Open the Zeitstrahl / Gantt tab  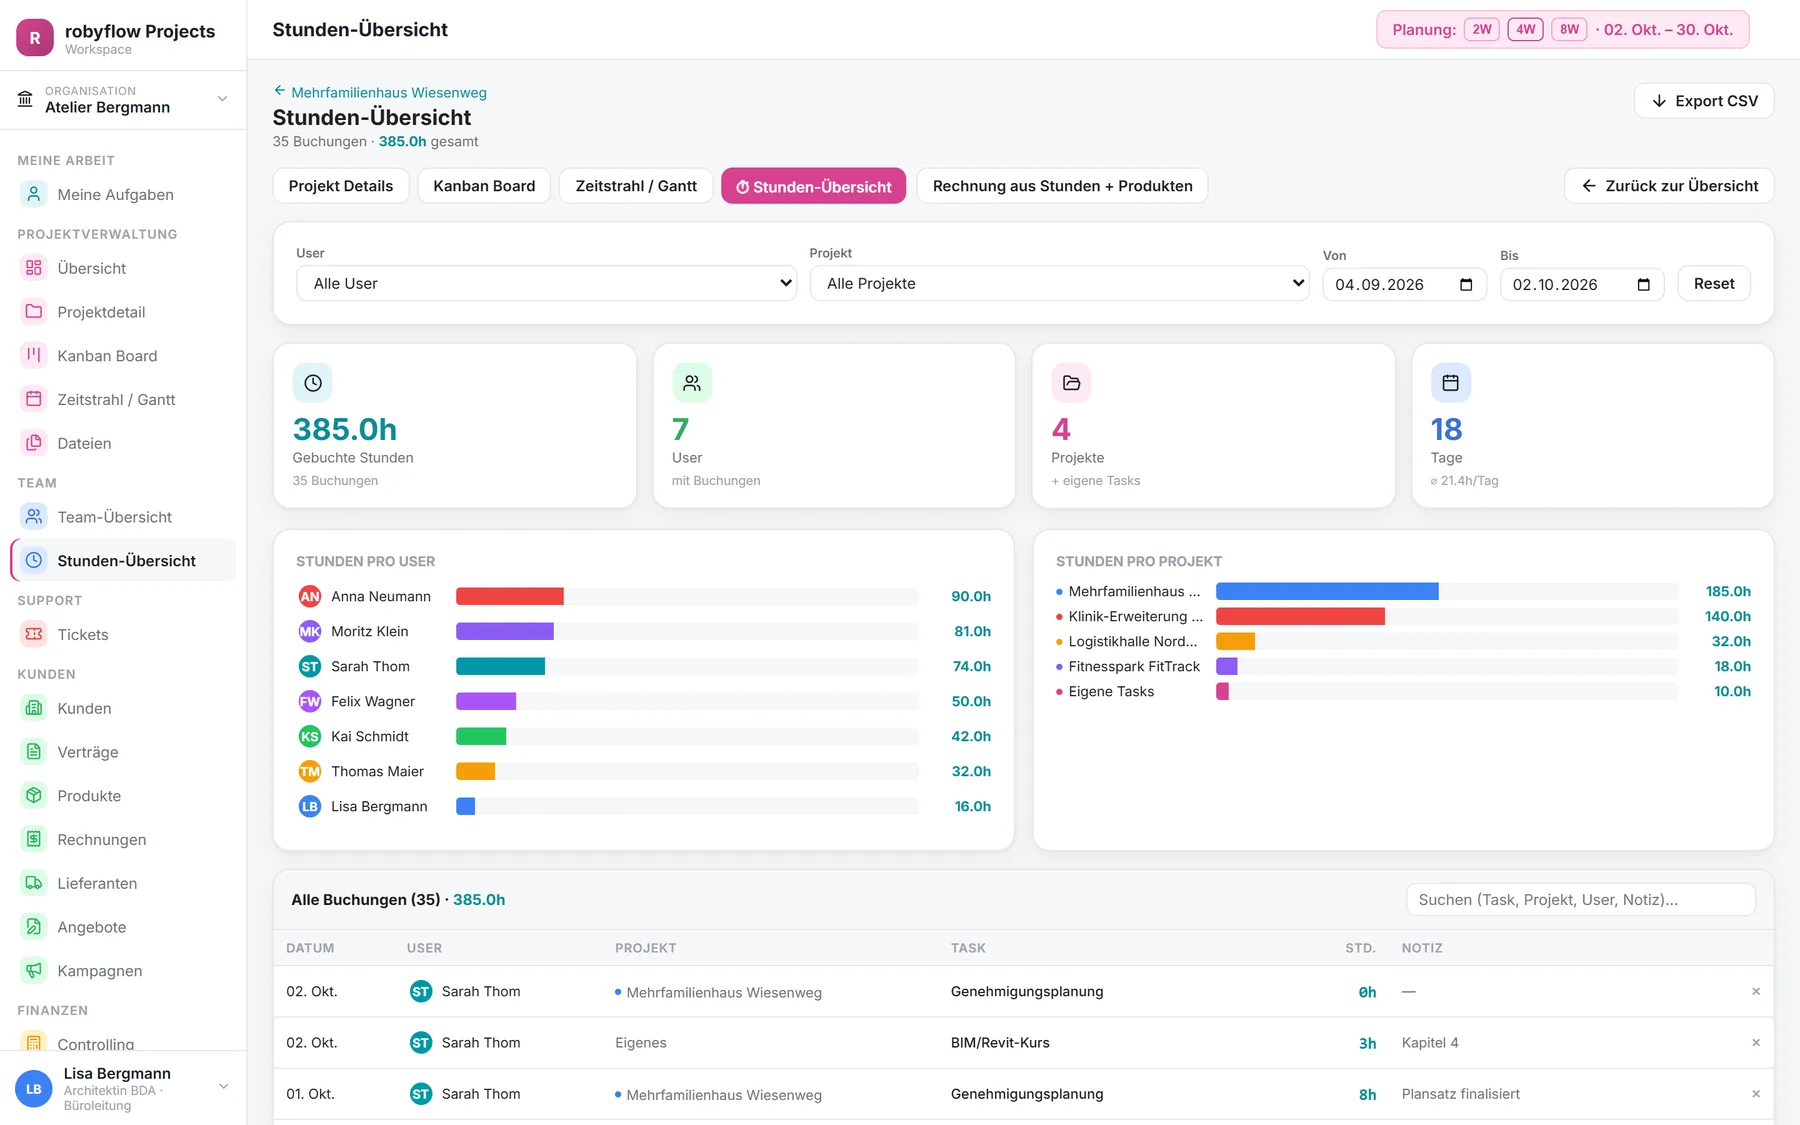(x=636, y=186)
